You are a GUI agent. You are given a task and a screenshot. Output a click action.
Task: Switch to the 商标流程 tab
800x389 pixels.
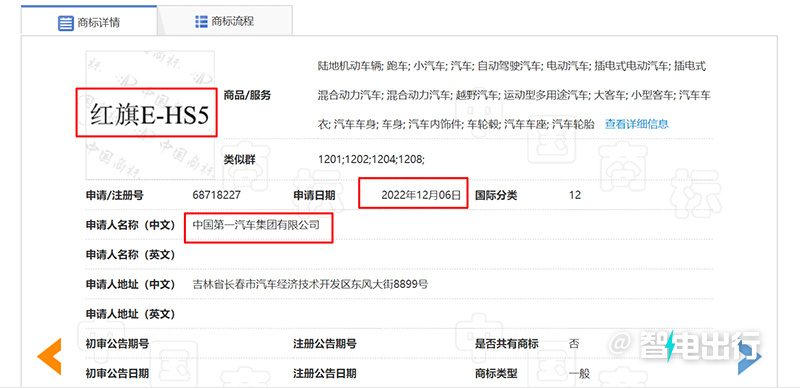(224, 21)
